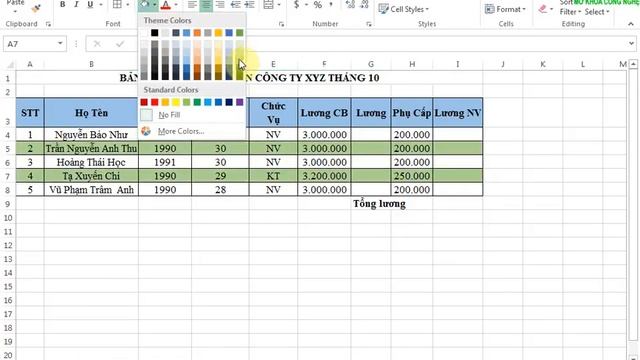Pick the yellow standard color swatch
Image resolution: width=640 pixels, height=360 pixels.
(176, 102)
